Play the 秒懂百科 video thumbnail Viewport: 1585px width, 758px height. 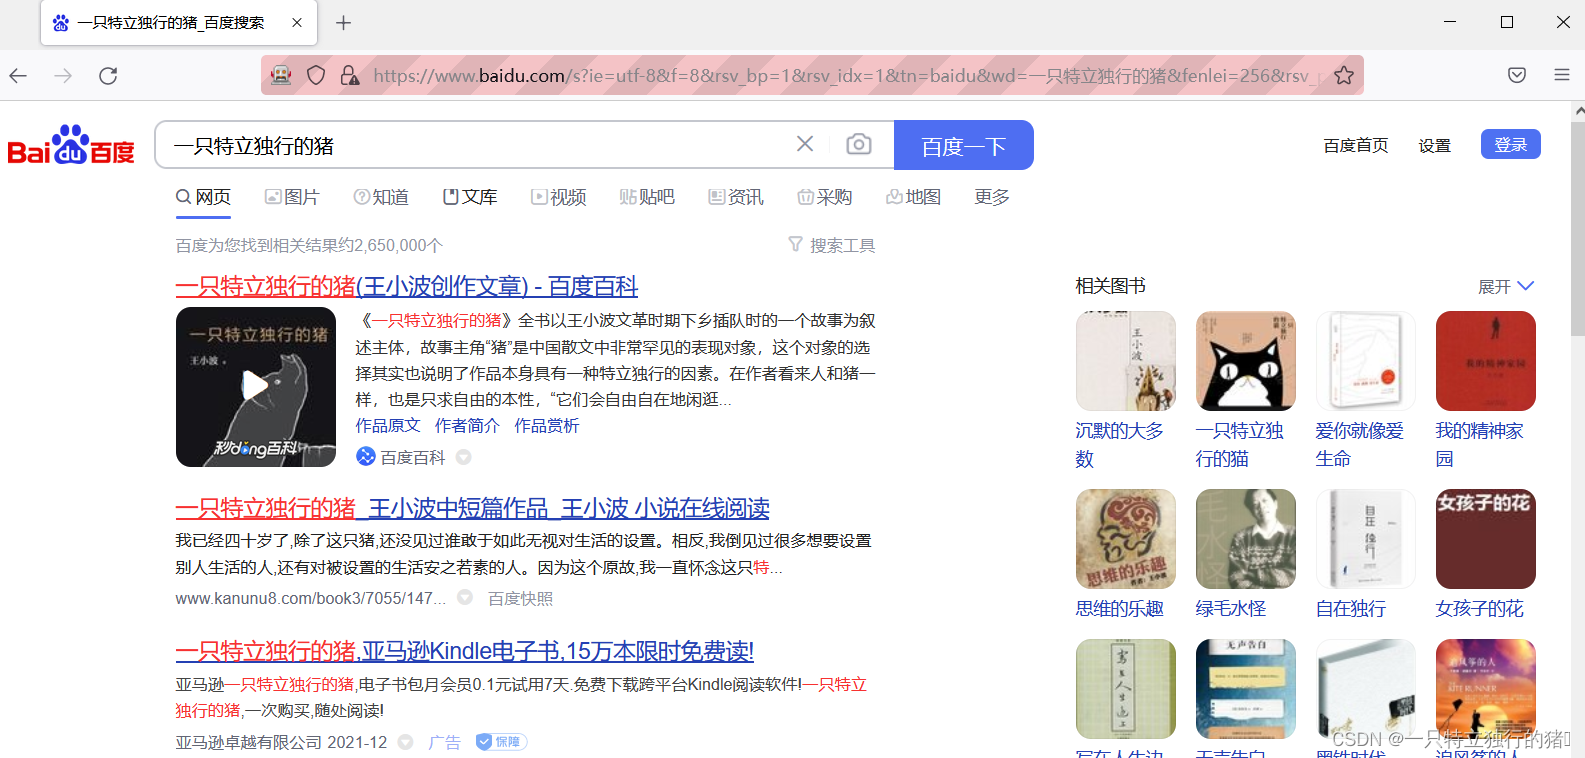(x=256, y=387)
